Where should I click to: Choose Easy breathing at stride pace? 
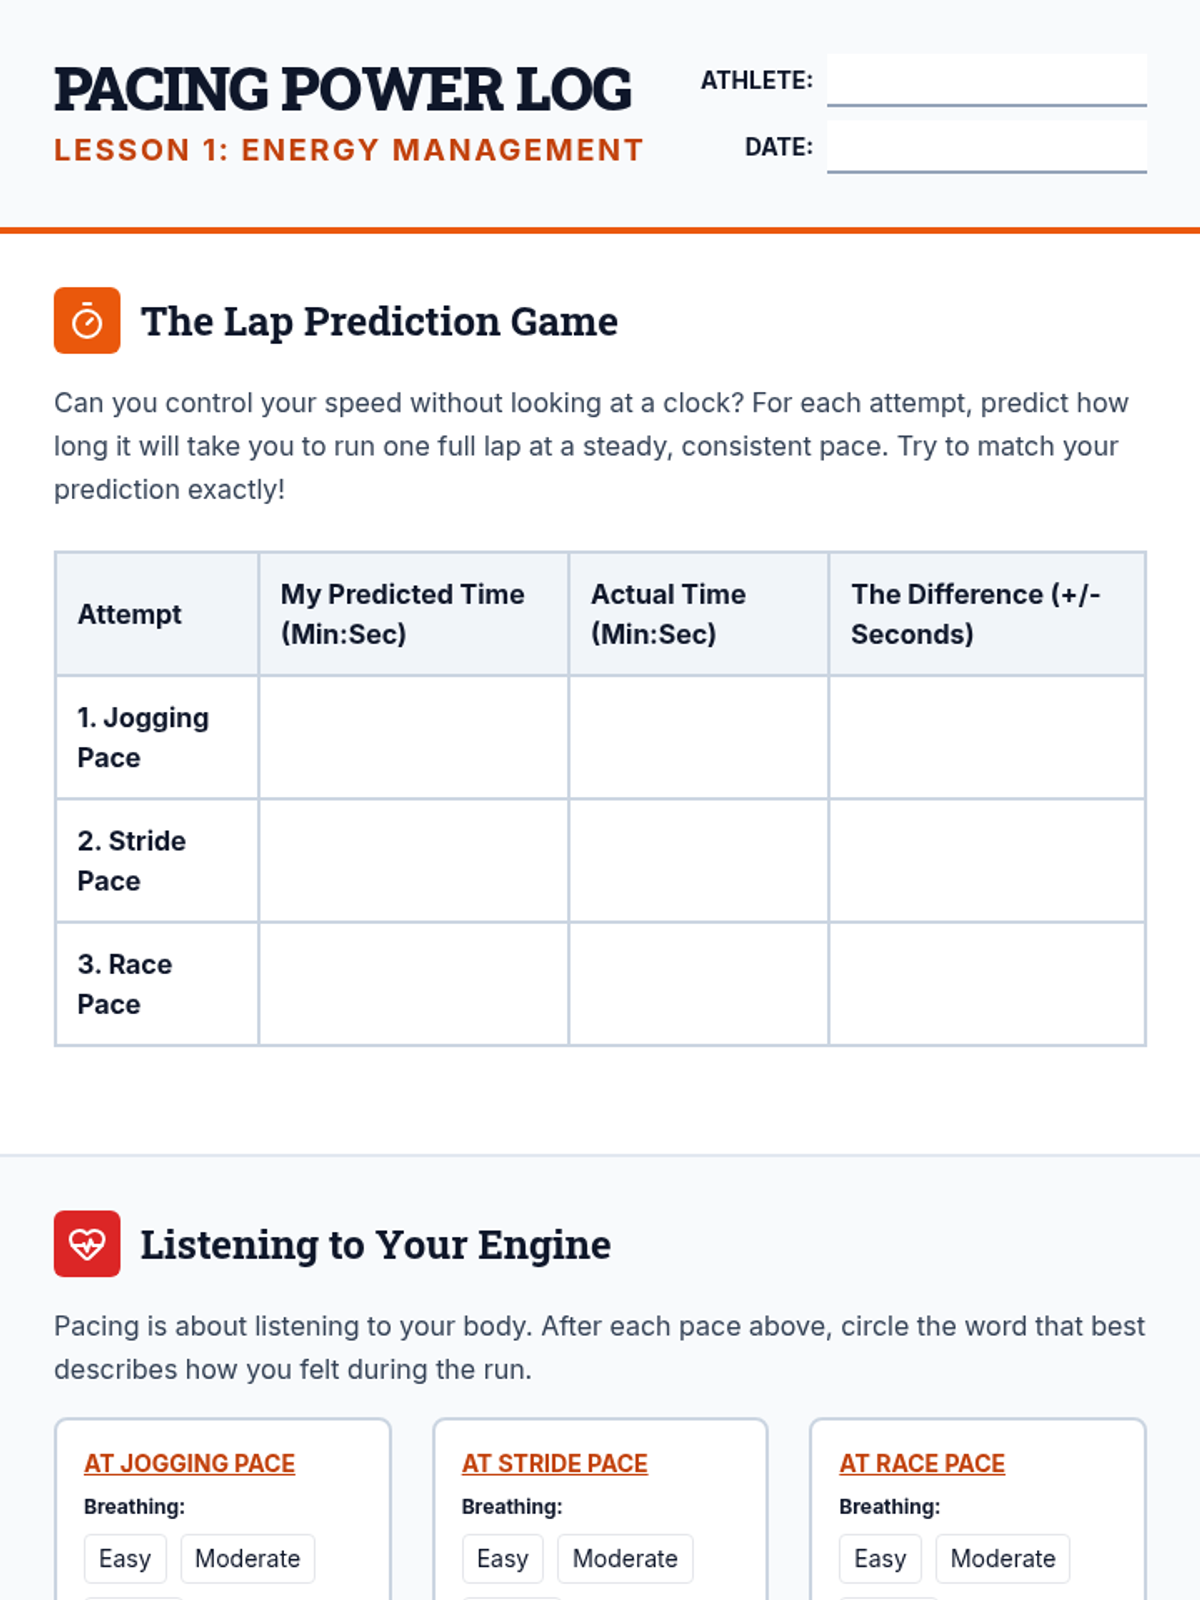click(502, 1558)
